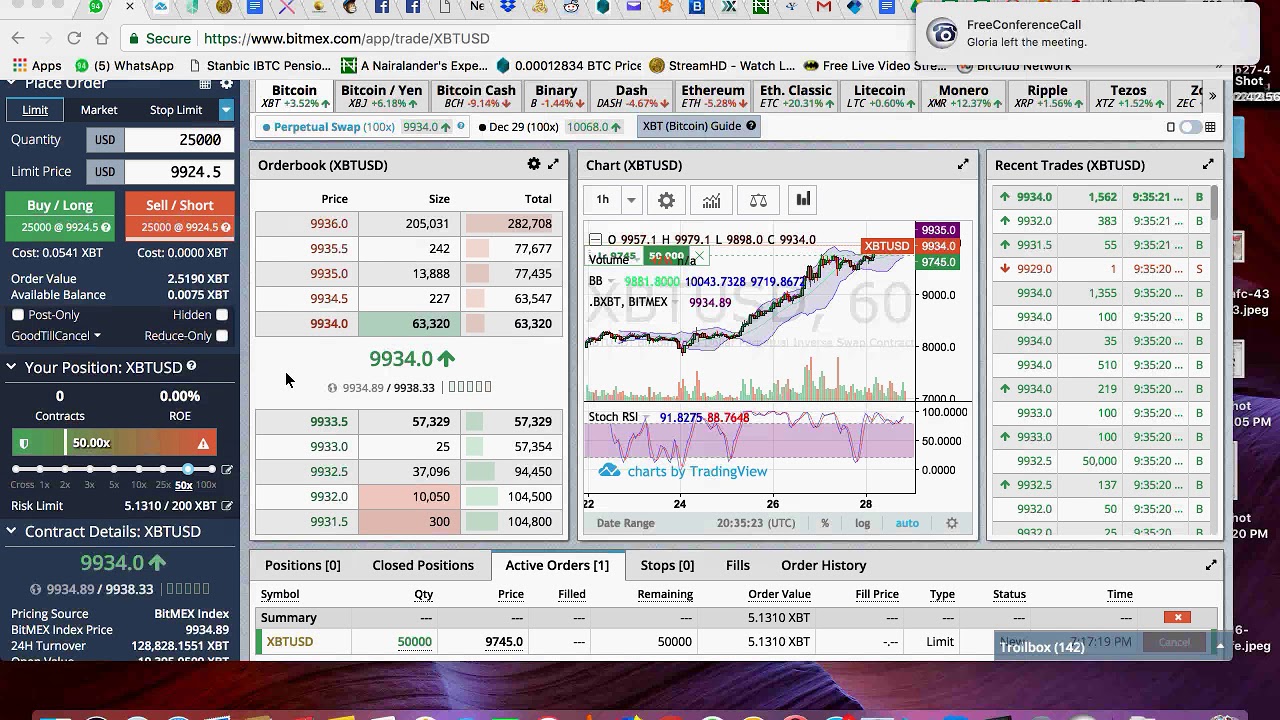Toggle chart percent scale
Image resolution: width=1280 pixels, height=720 pixels.
pos(825,523)
